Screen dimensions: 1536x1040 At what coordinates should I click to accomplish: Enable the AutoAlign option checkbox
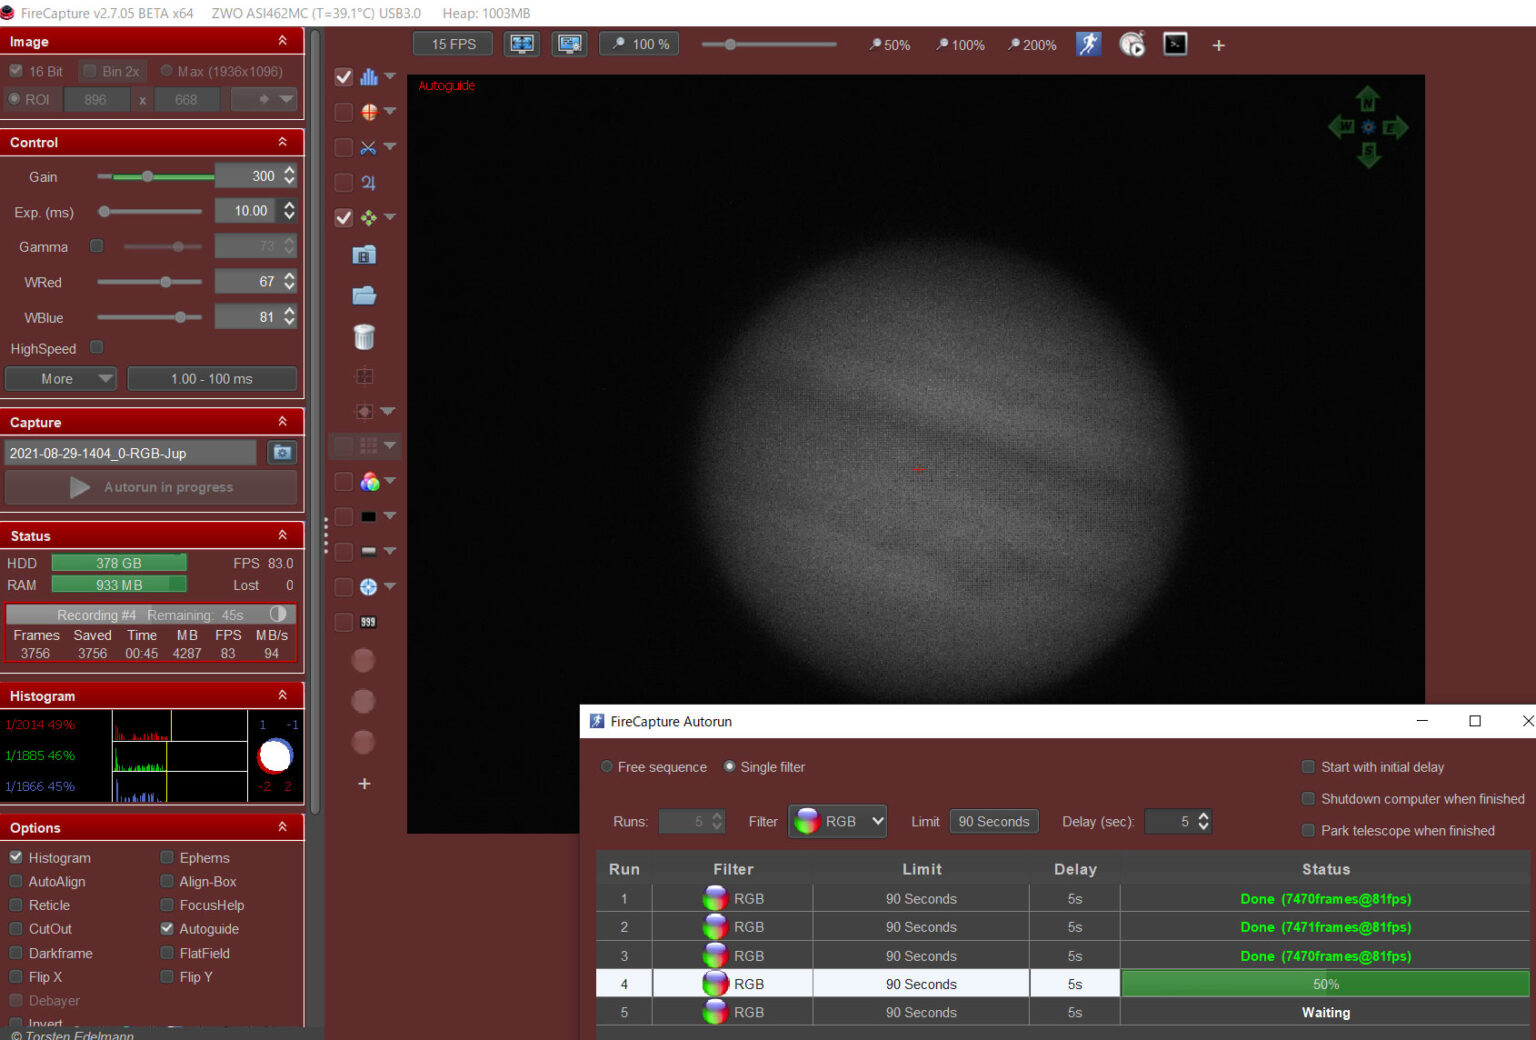[x=16, y=881]
